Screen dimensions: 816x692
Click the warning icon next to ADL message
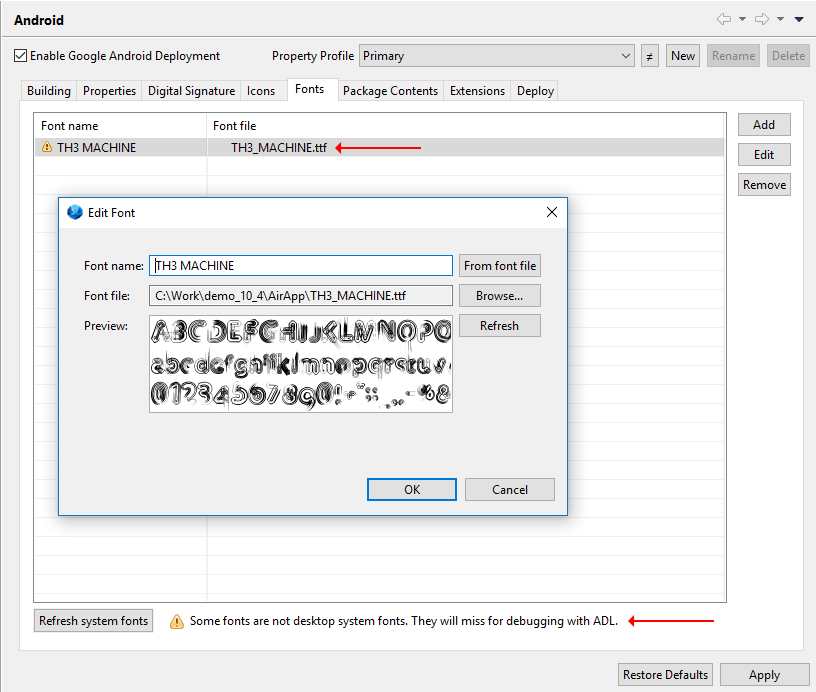tap(177, 621)
